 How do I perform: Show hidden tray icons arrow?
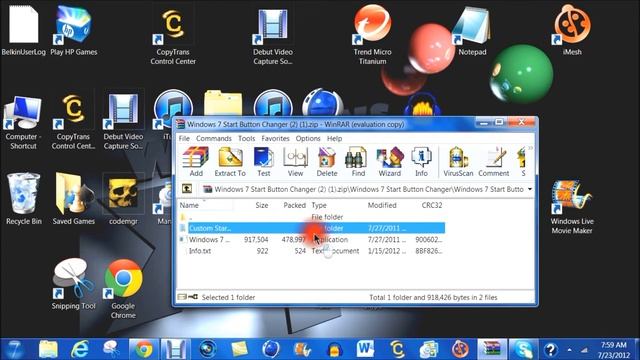tap(569, 350)
